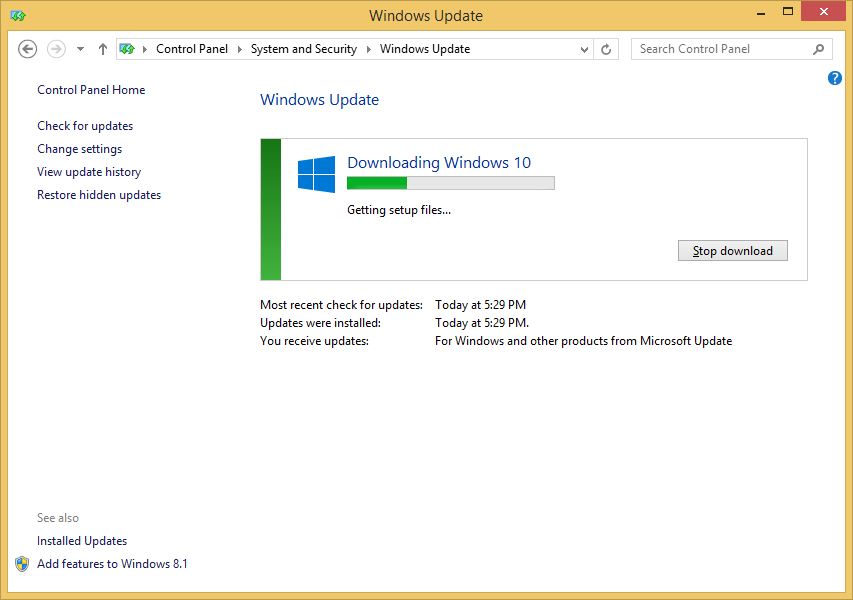Maximize the Windows Update window

tap(787, 12)
